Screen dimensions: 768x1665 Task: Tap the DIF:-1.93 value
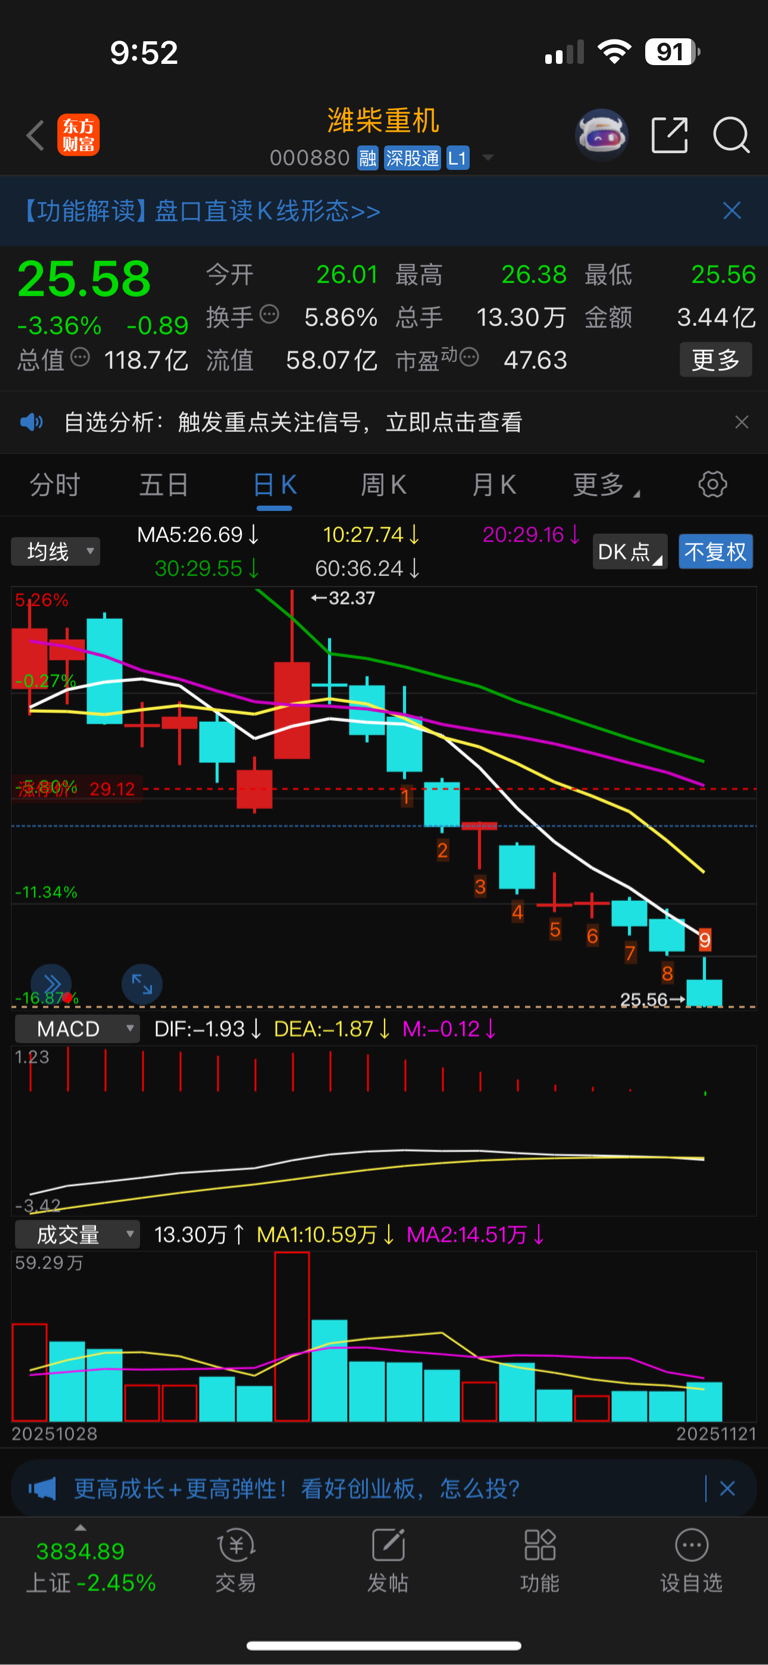click(208, 1029)
